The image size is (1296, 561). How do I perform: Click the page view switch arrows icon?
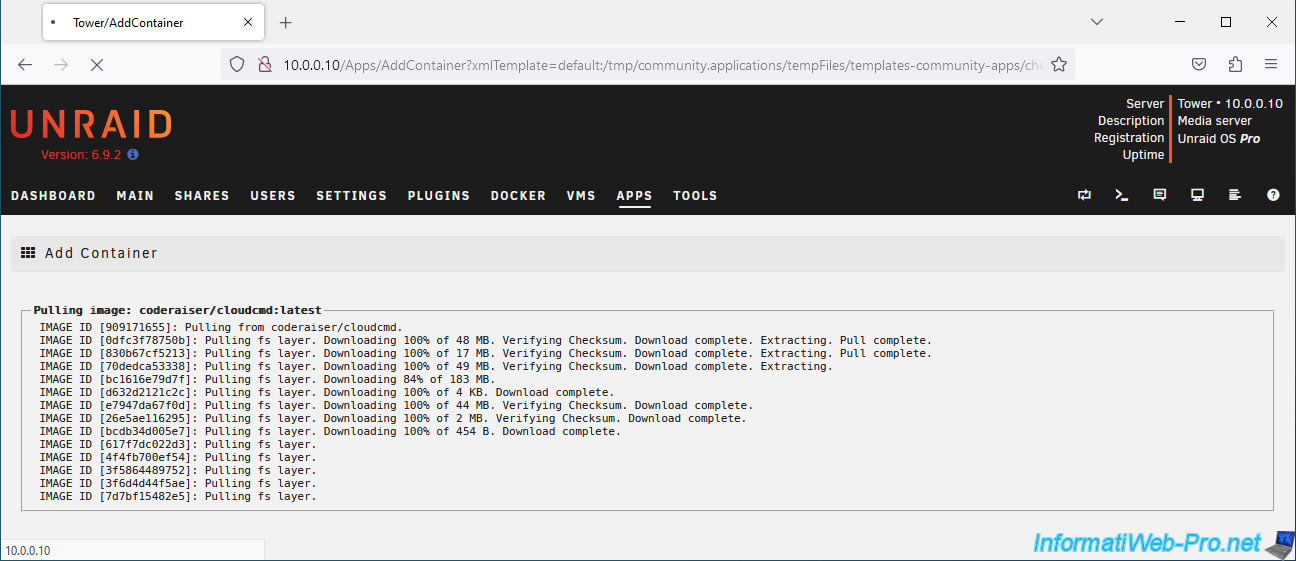click(x=1084, y=196)
